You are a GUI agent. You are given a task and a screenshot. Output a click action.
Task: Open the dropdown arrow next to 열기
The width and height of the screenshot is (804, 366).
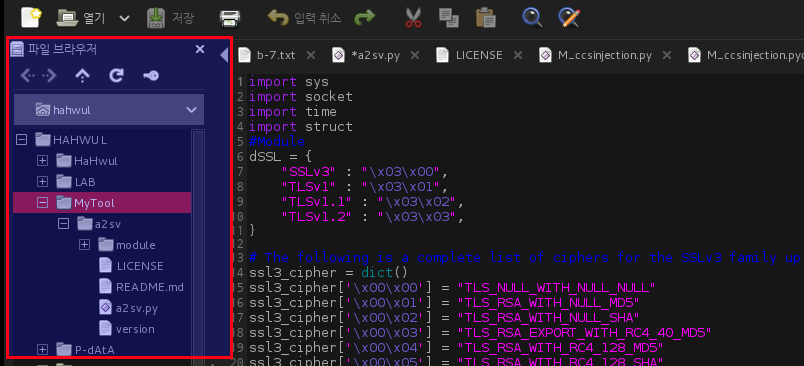pos(125,18)
